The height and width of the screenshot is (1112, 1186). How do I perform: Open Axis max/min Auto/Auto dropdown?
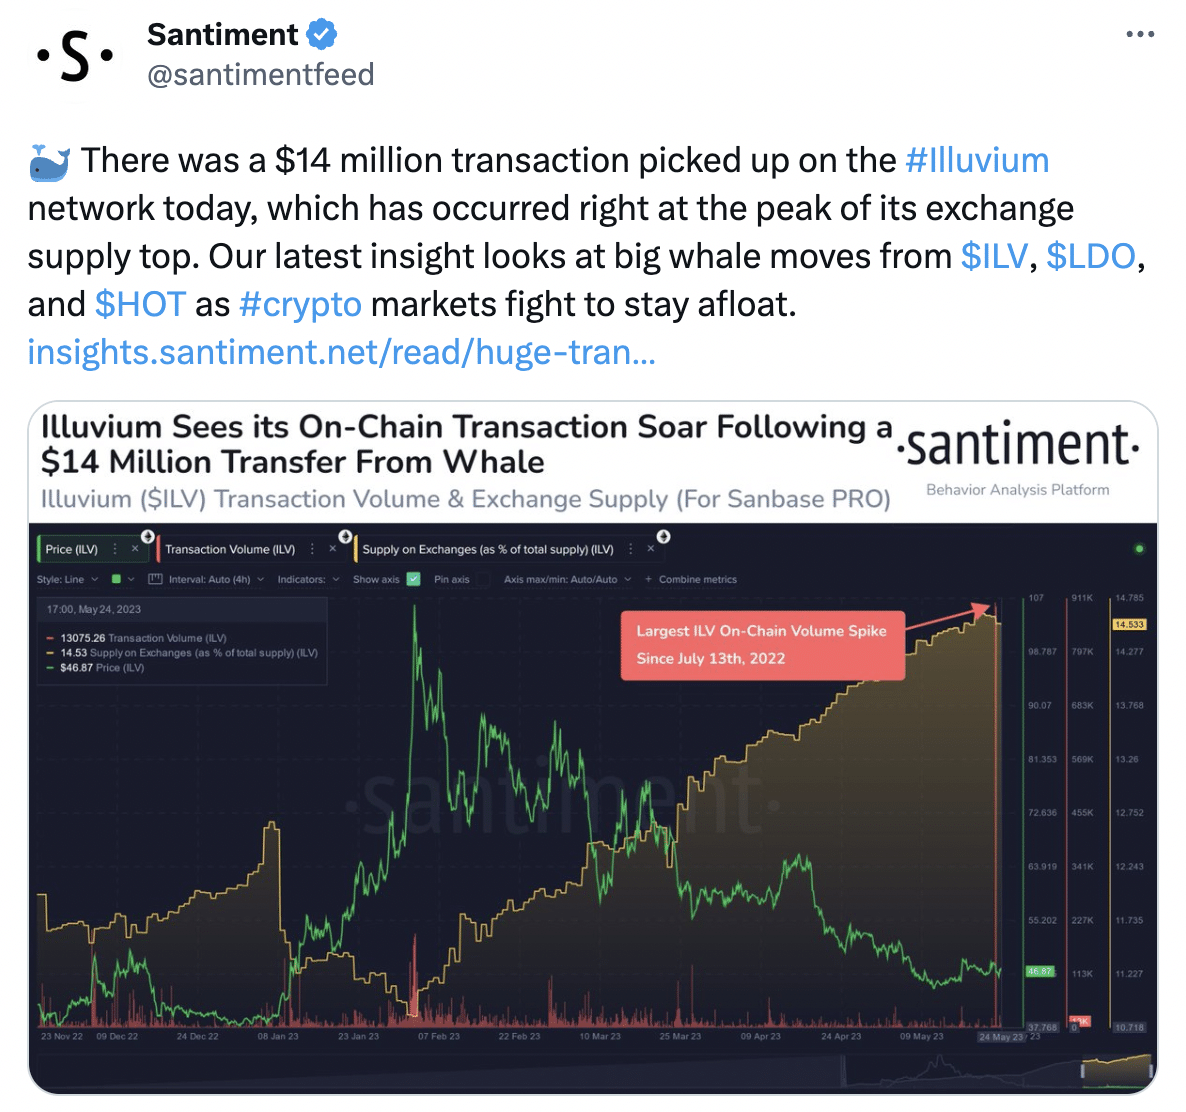[x=567, y=579]
